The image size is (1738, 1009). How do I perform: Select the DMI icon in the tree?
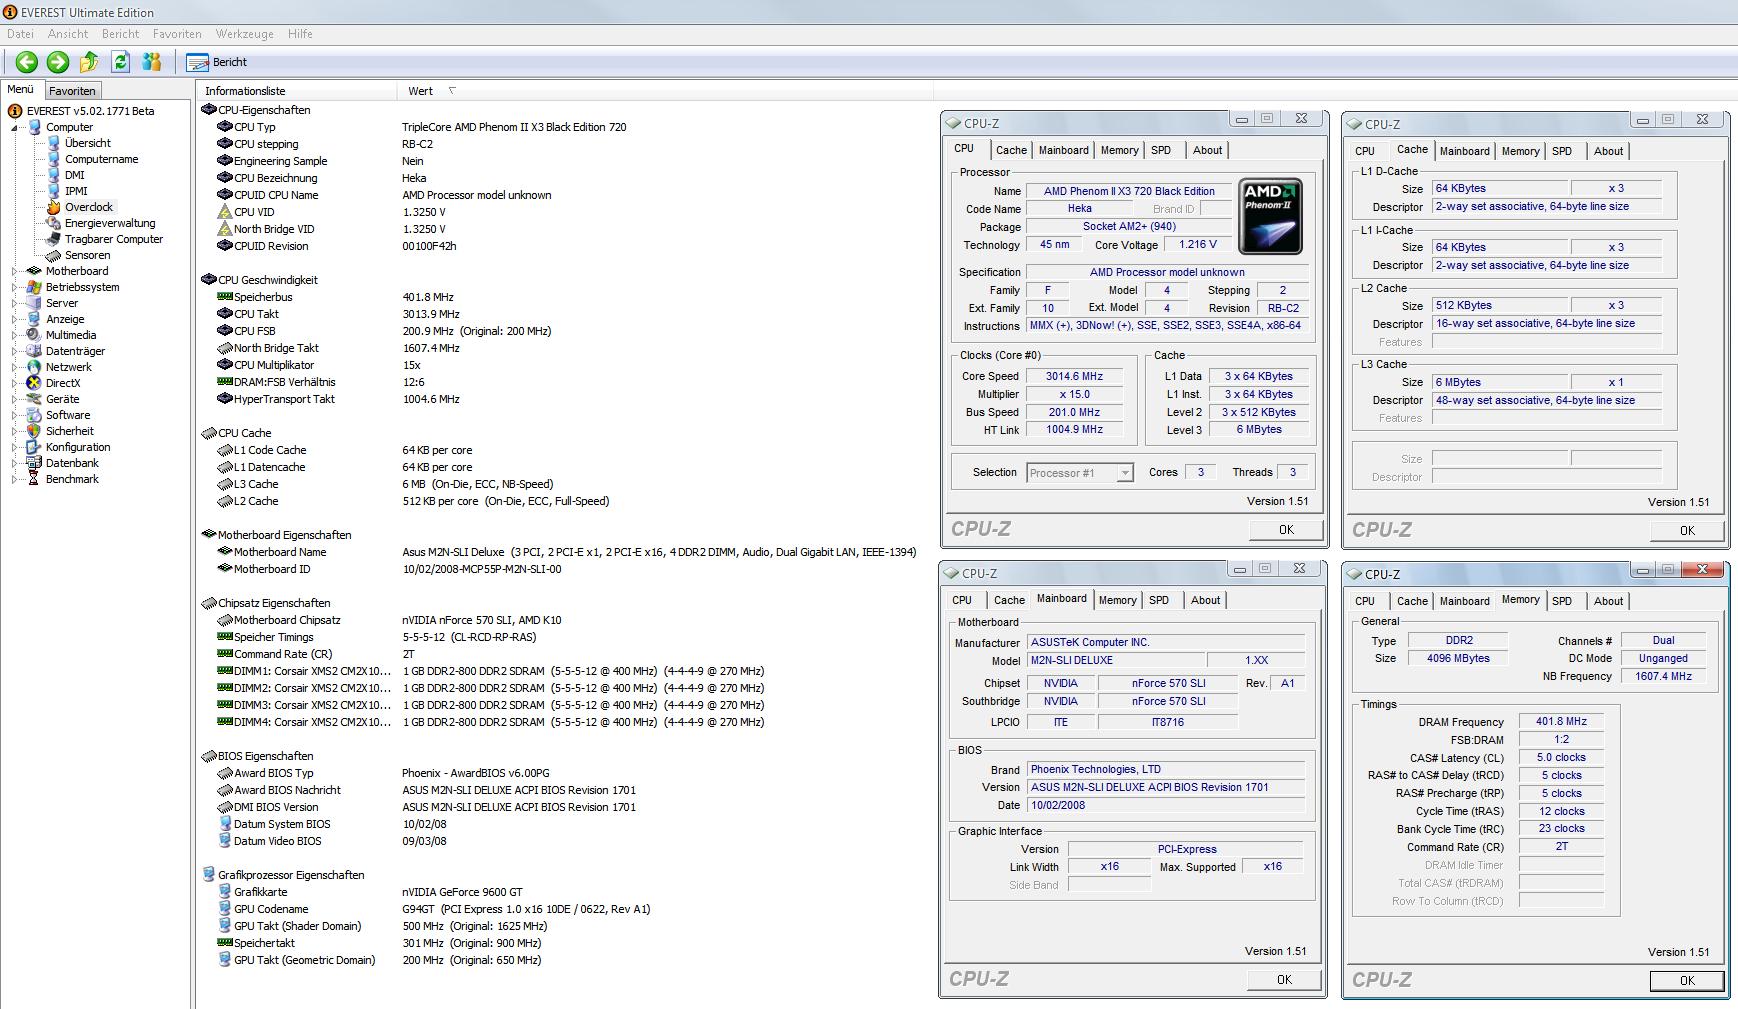click(54, 175)
